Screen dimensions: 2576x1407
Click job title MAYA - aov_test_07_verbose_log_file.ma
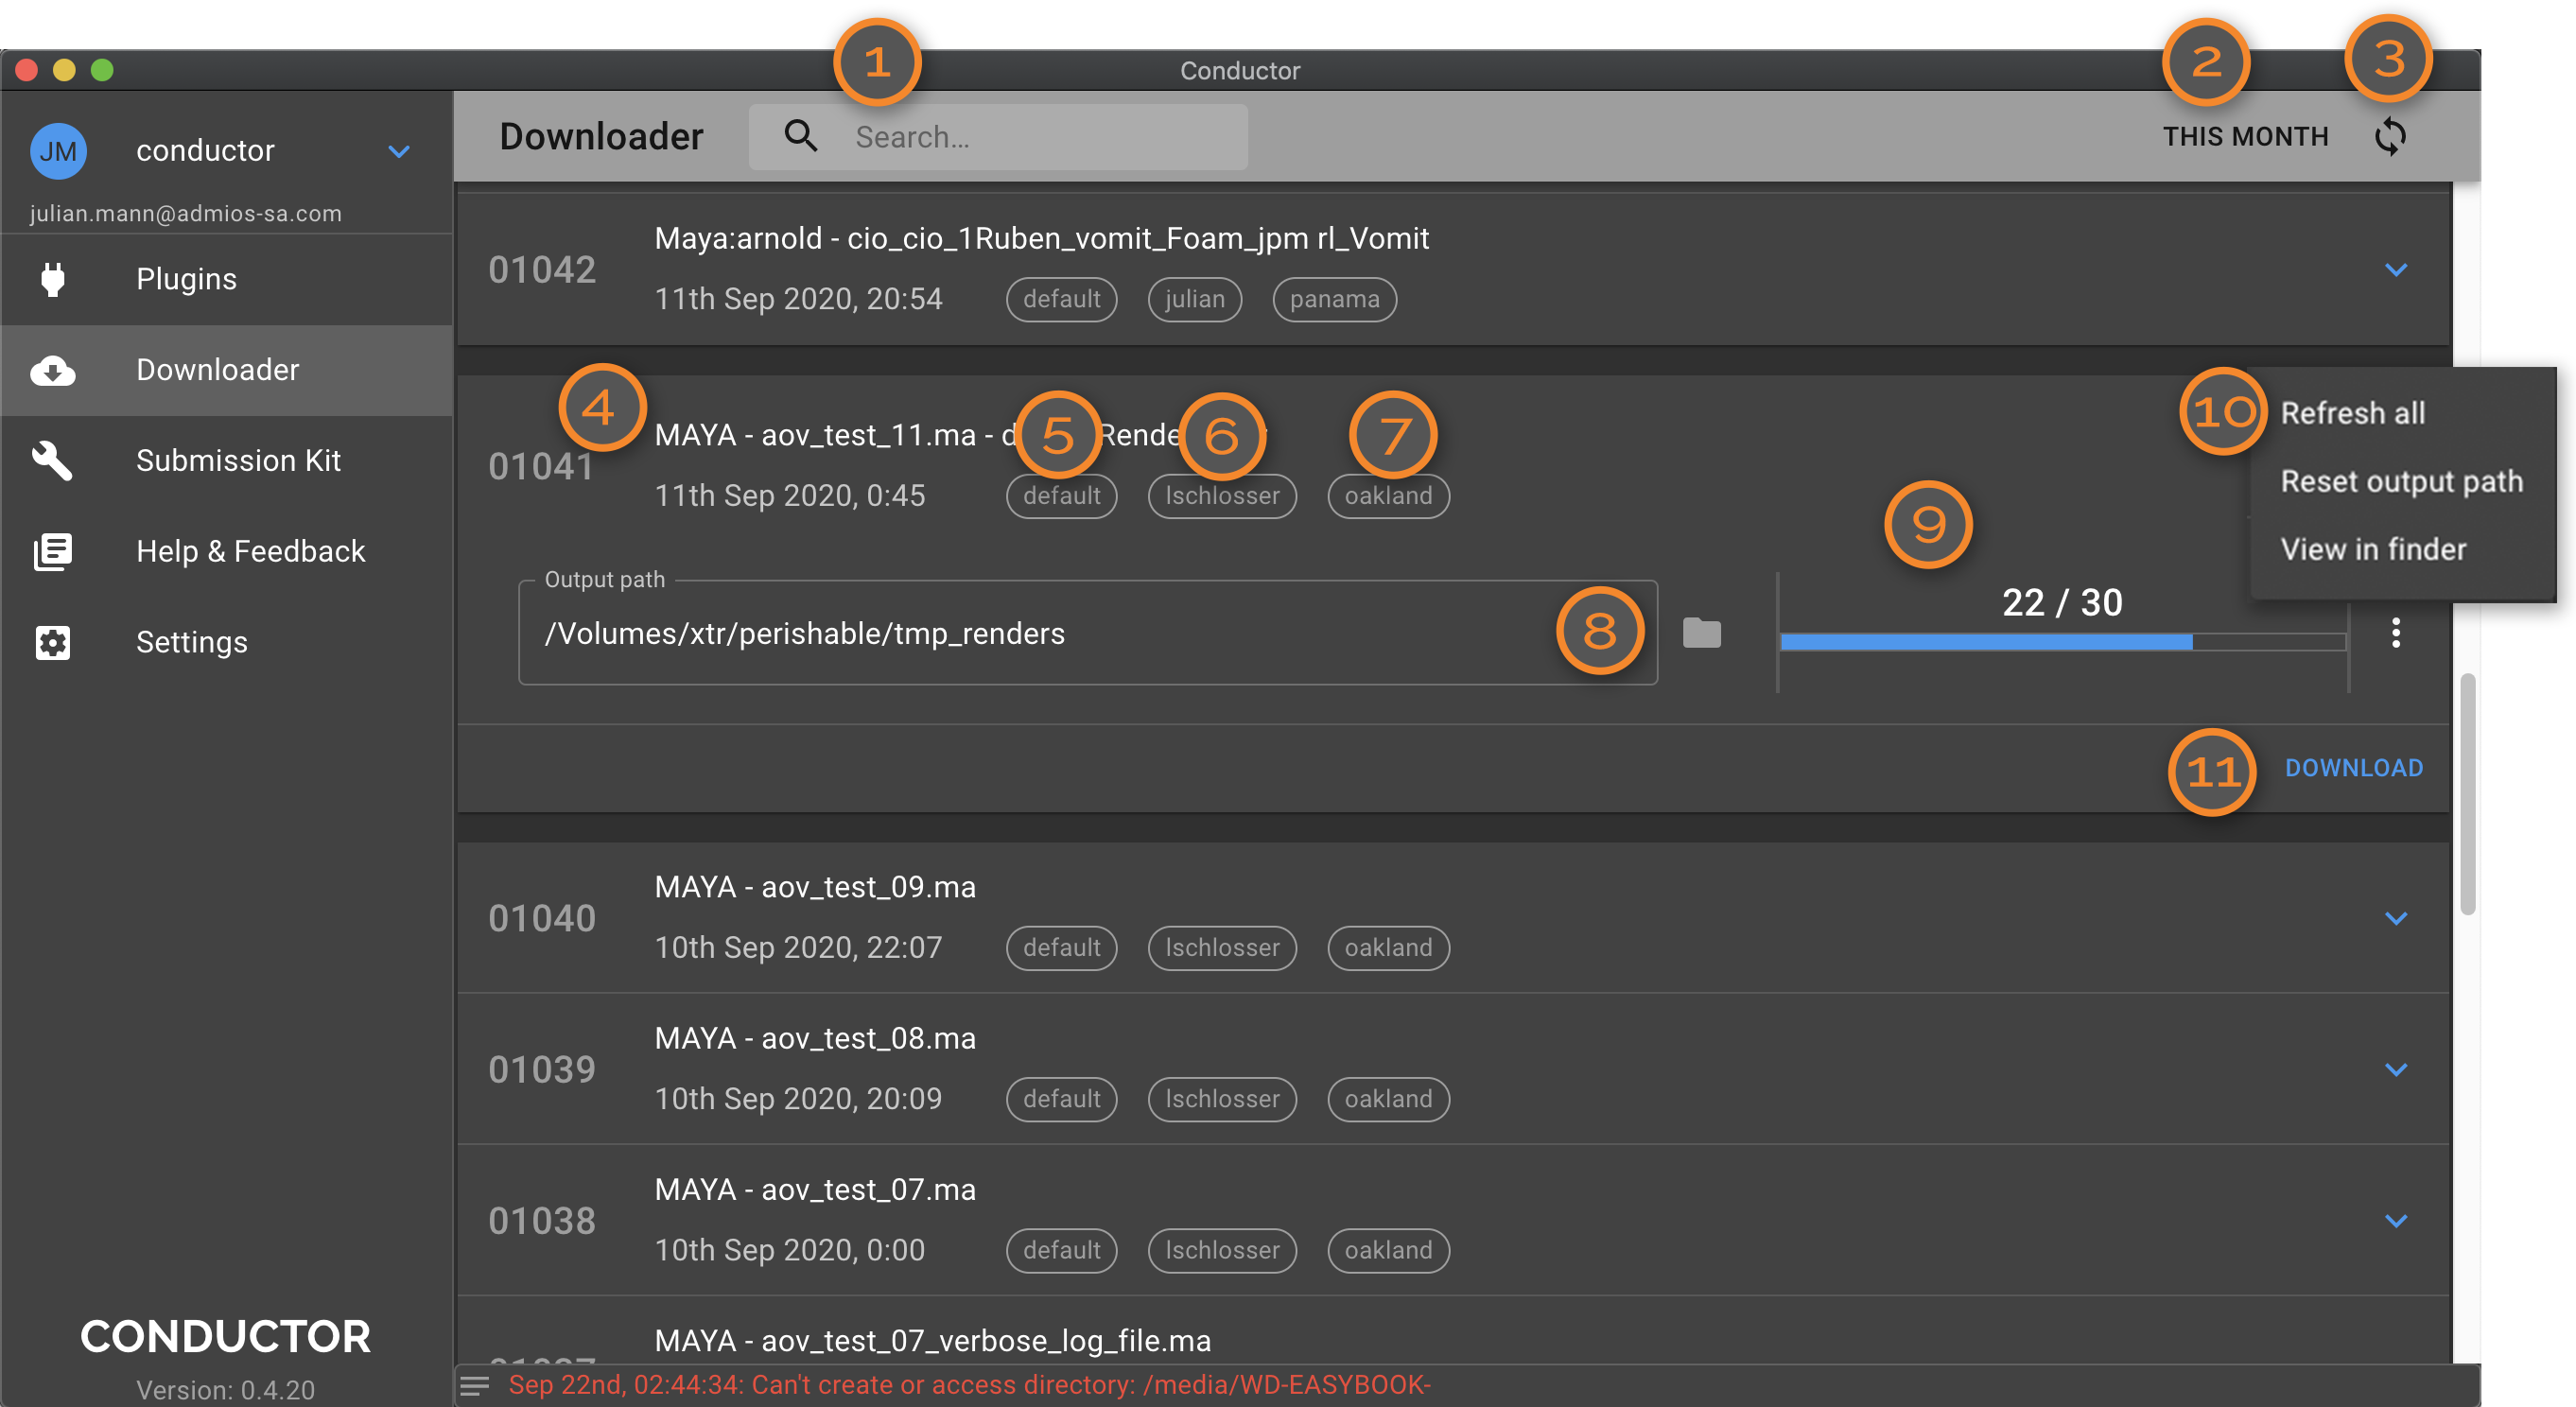pyautogui.click(x=932, y=1341)
